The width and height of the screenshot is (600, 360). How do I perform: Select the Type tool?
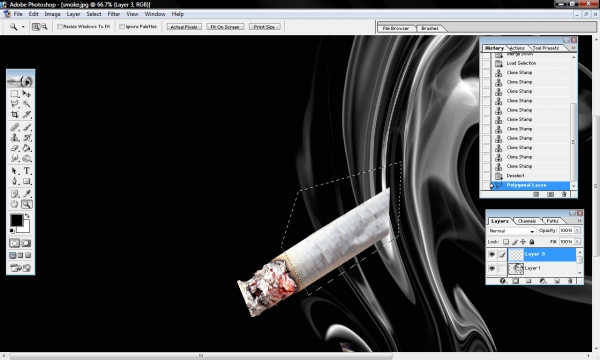coord(26,171)
